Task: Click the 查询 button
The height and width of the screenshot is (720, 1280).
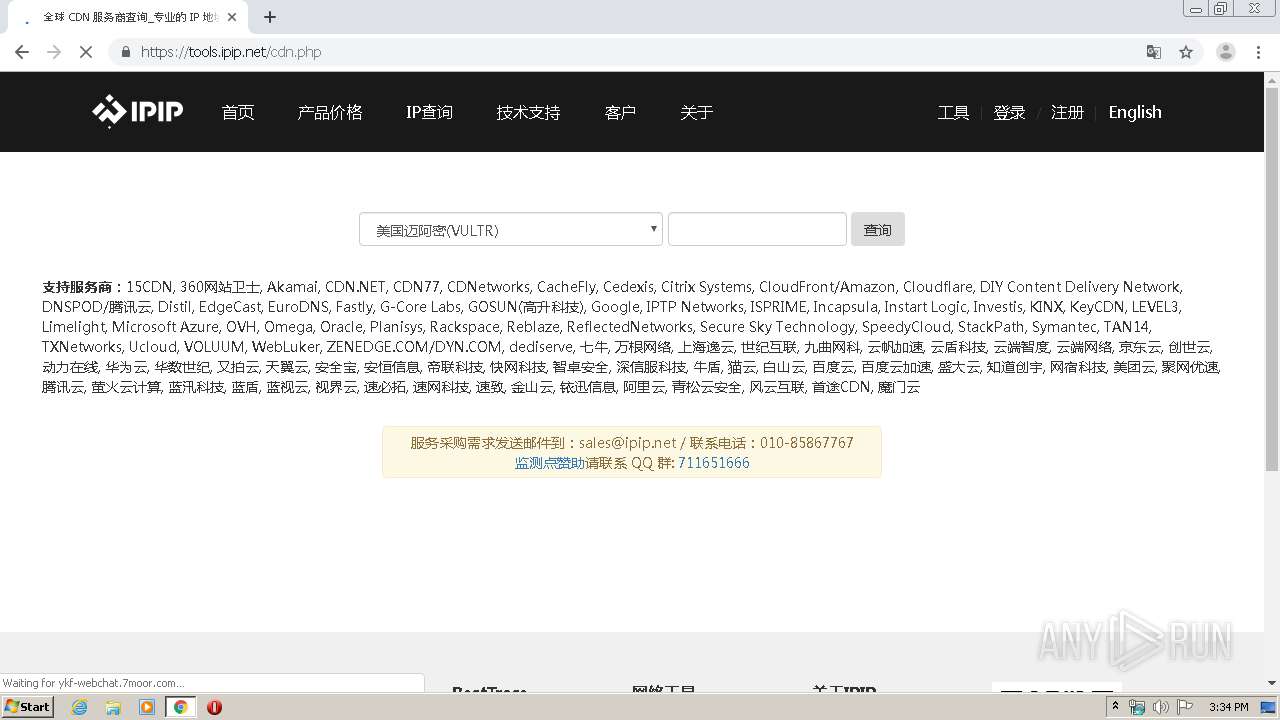Action: pyautogui.click(x=878, y=229)
